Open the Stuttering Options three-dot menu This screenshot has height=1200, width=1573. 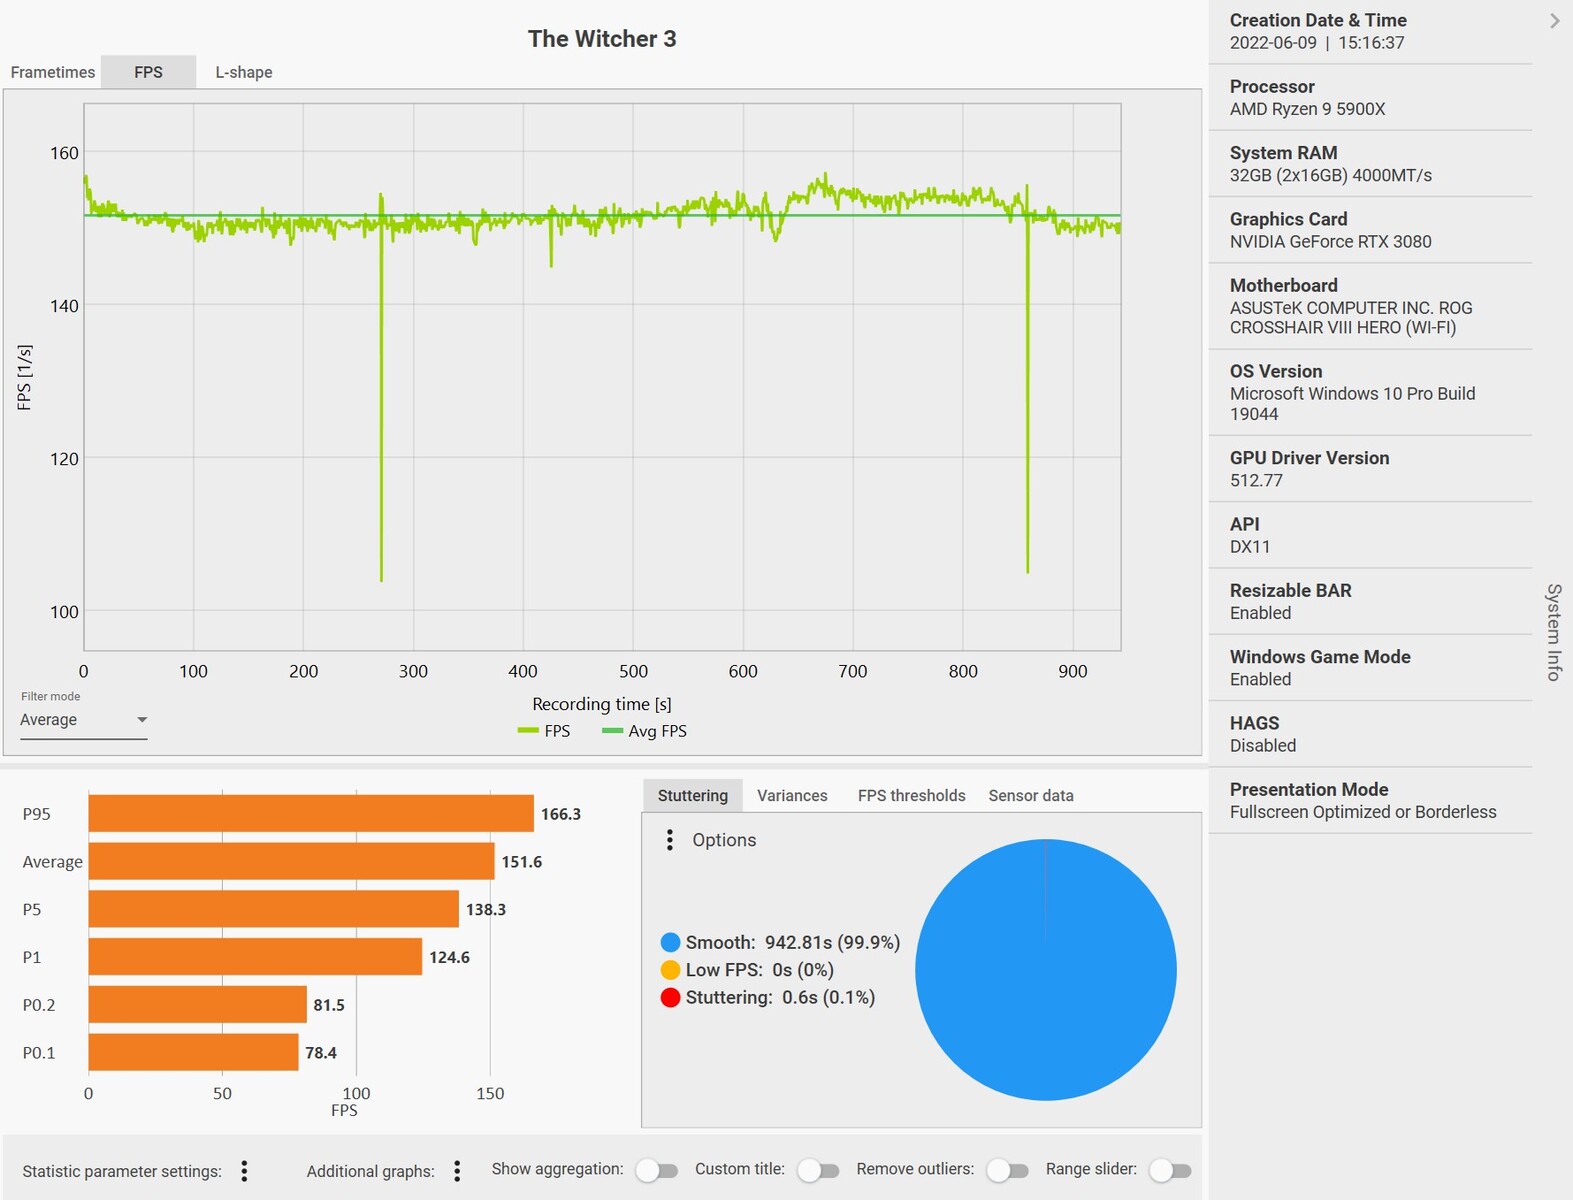click(x=670, y=840)
